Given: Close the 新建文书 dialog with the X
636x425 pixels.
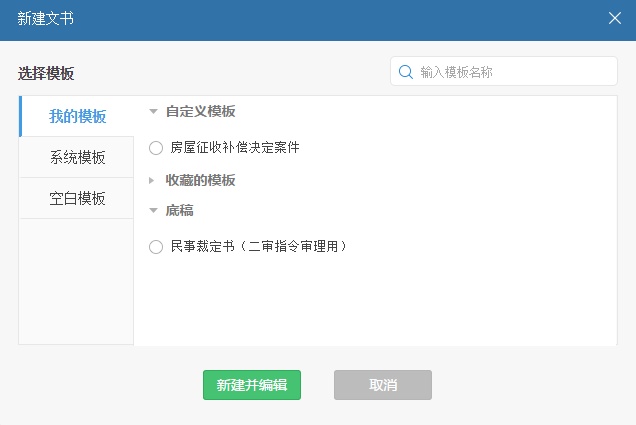Looking at the screenshot, I should [x=615, y=18].
